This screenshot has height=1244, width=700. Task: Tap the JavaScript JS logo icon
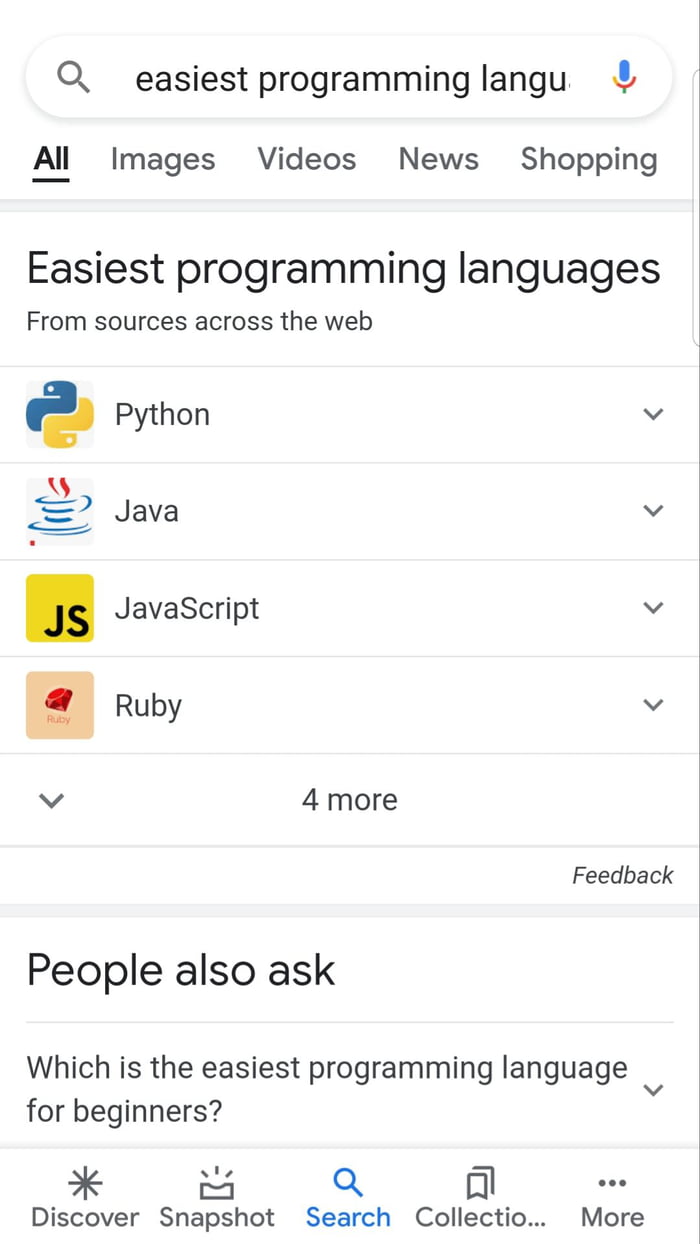click(x=60, y=608)
